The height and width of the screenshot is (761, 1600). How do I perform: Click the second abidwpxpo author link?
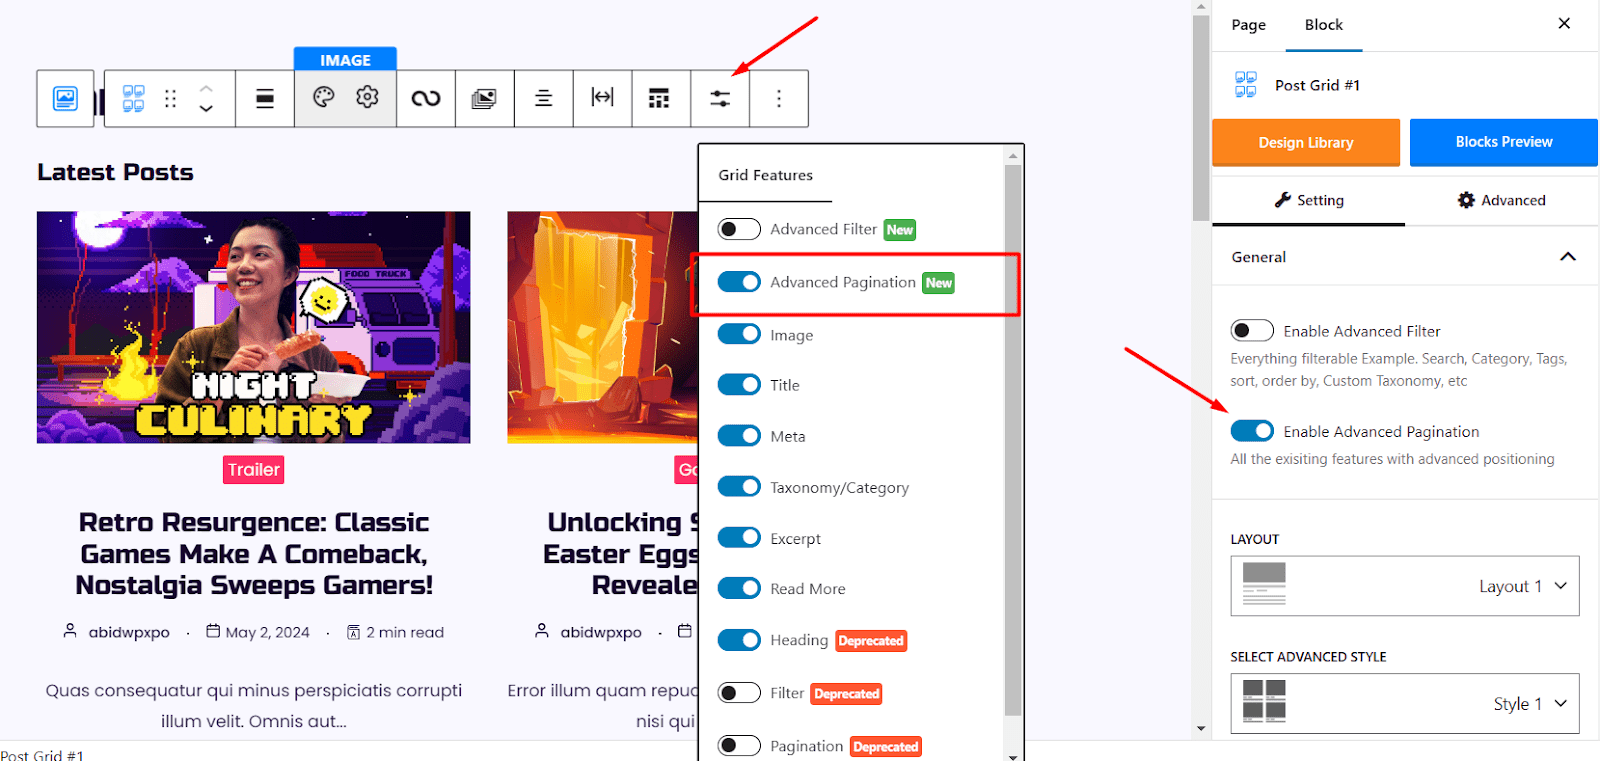(601, 632)
